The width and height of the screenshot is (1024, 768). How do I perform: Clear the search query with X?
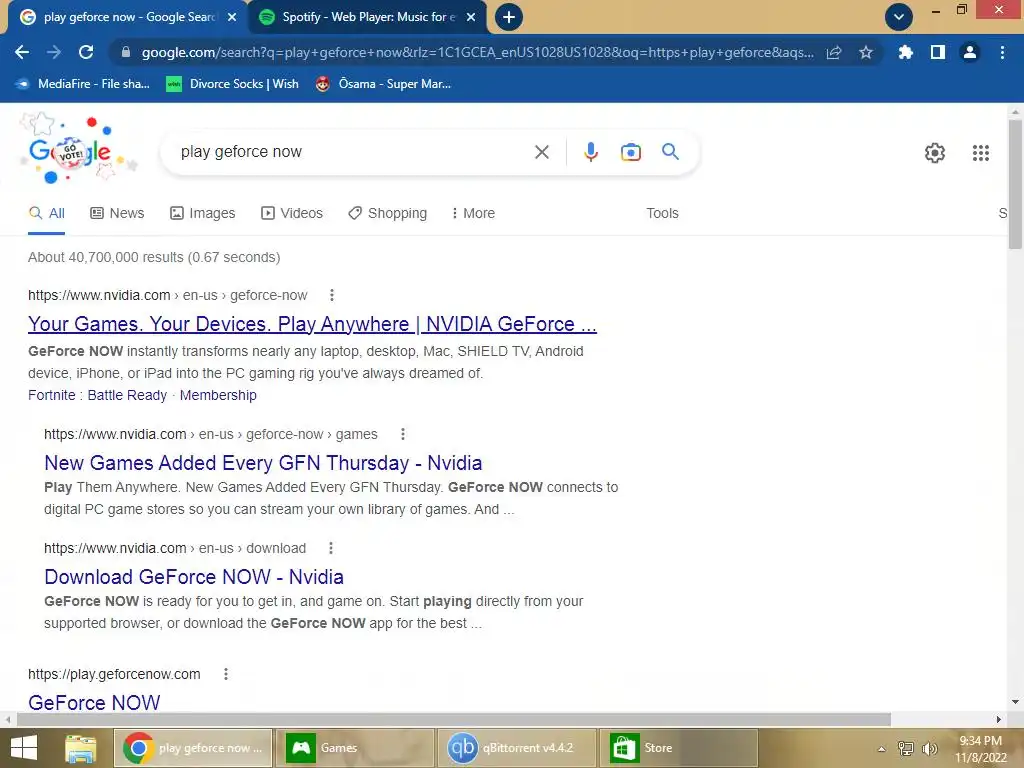pyautogui.click(x=541, y=152)
